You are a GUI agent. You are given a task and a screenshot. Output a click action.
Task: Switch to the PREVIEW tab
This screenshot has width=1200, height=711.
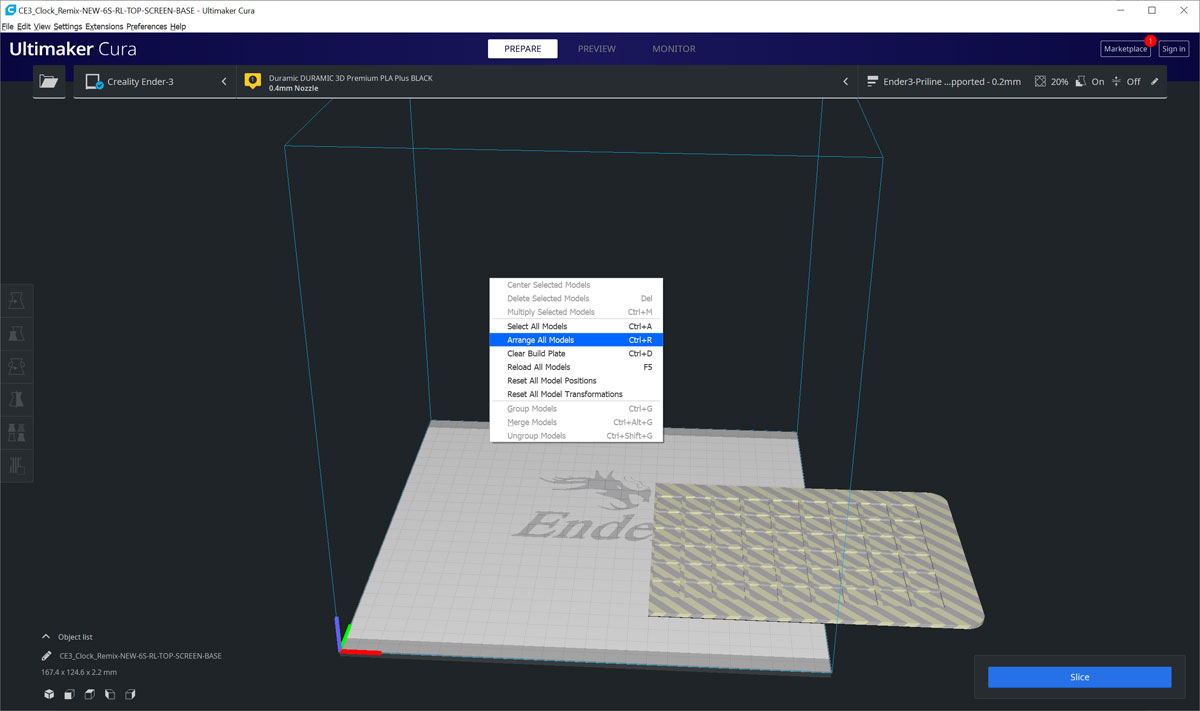coord(596,49)
